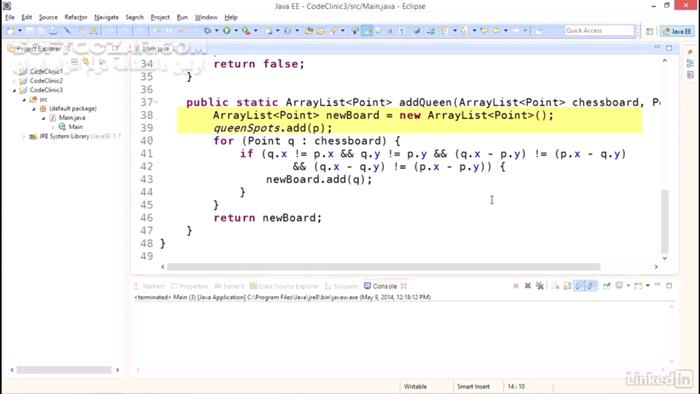Toggle Pin Console button
Screen dimensions: 700x394
click(x=607, y=286)
